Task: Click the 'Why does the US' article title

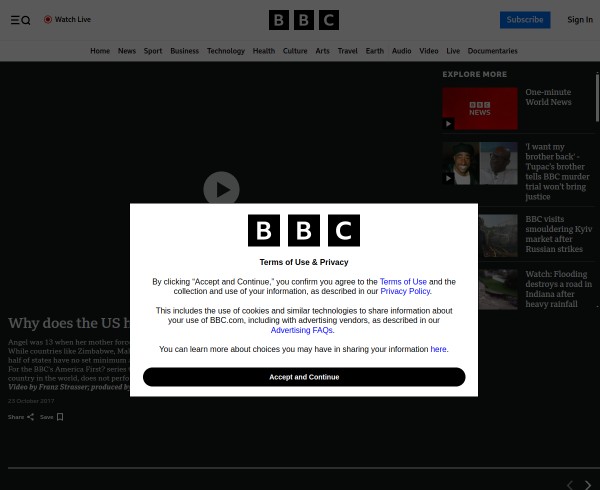Action: coord(69,323)
